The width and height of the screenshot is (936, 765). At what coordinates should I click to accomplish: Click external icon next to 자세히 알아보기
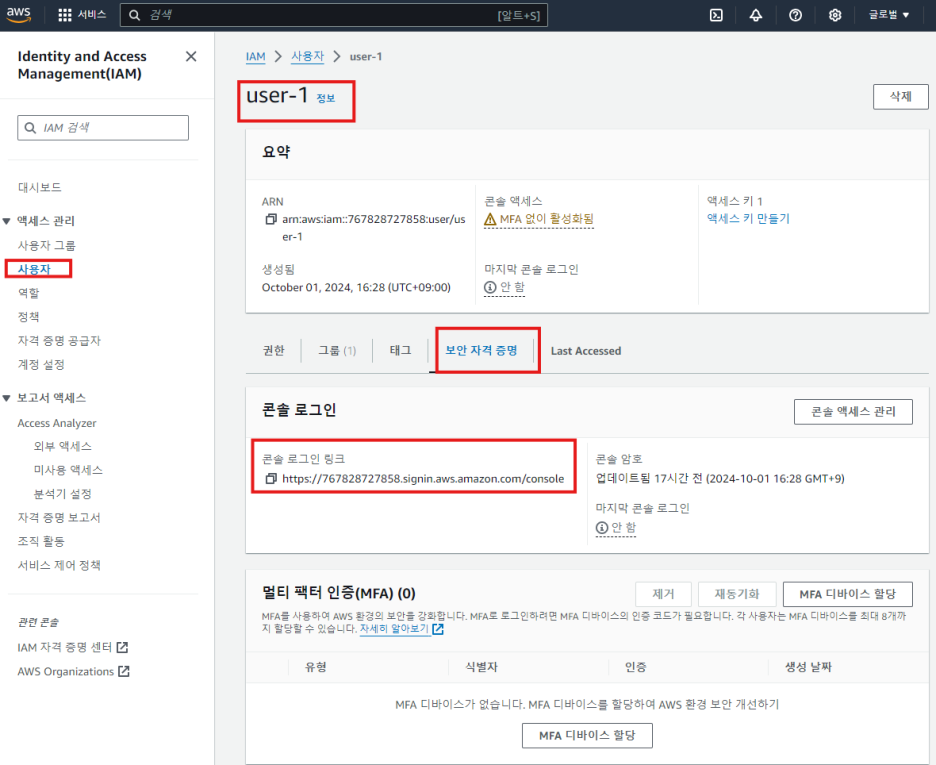(438, 629)
